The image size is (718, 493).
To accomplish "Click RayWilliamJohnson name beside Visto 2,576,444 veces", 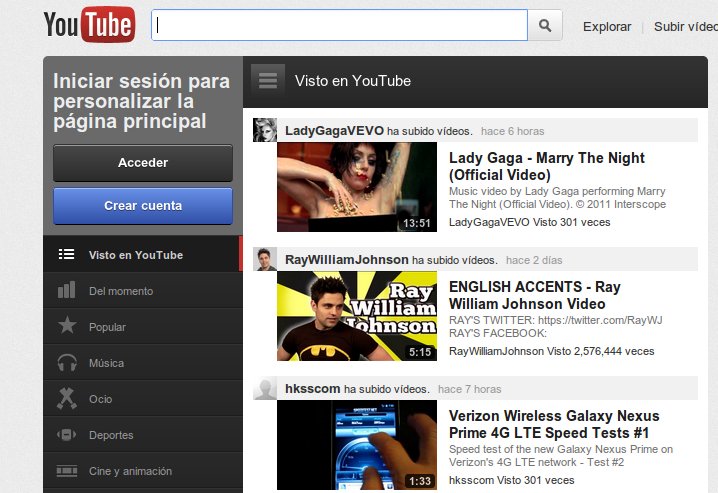I will 496,352.
